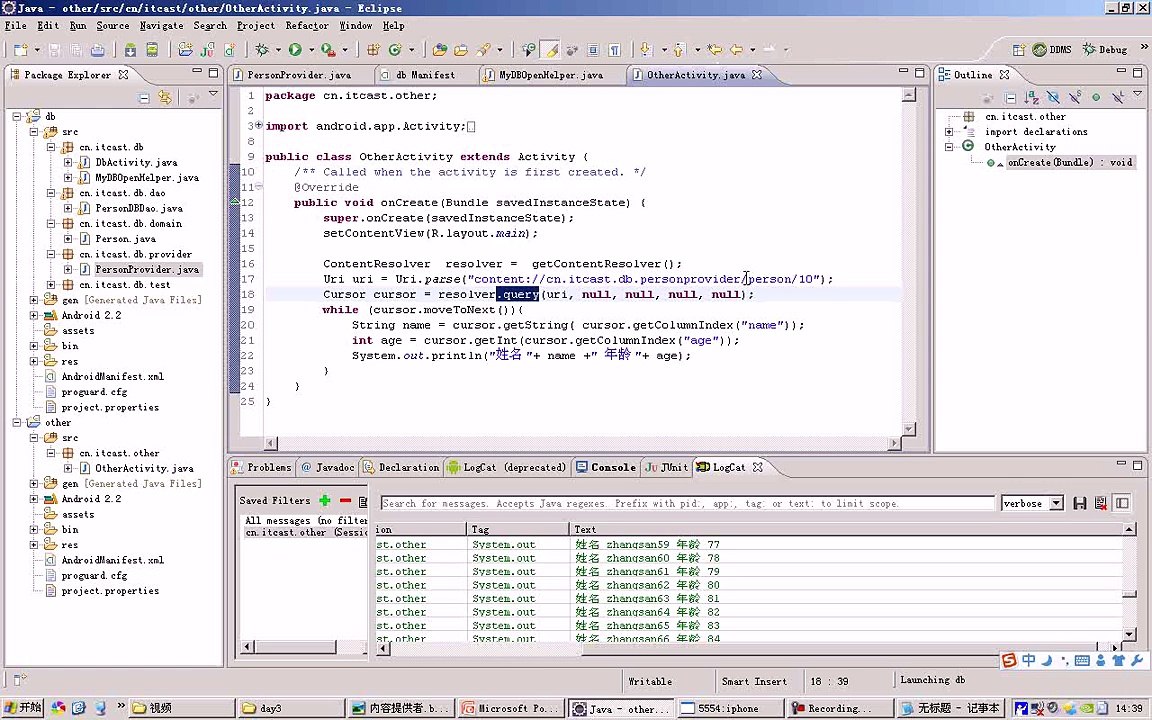Toggle Hide Fields in Outline view
1152x720 pixels.
click(x=1053, y=97)
